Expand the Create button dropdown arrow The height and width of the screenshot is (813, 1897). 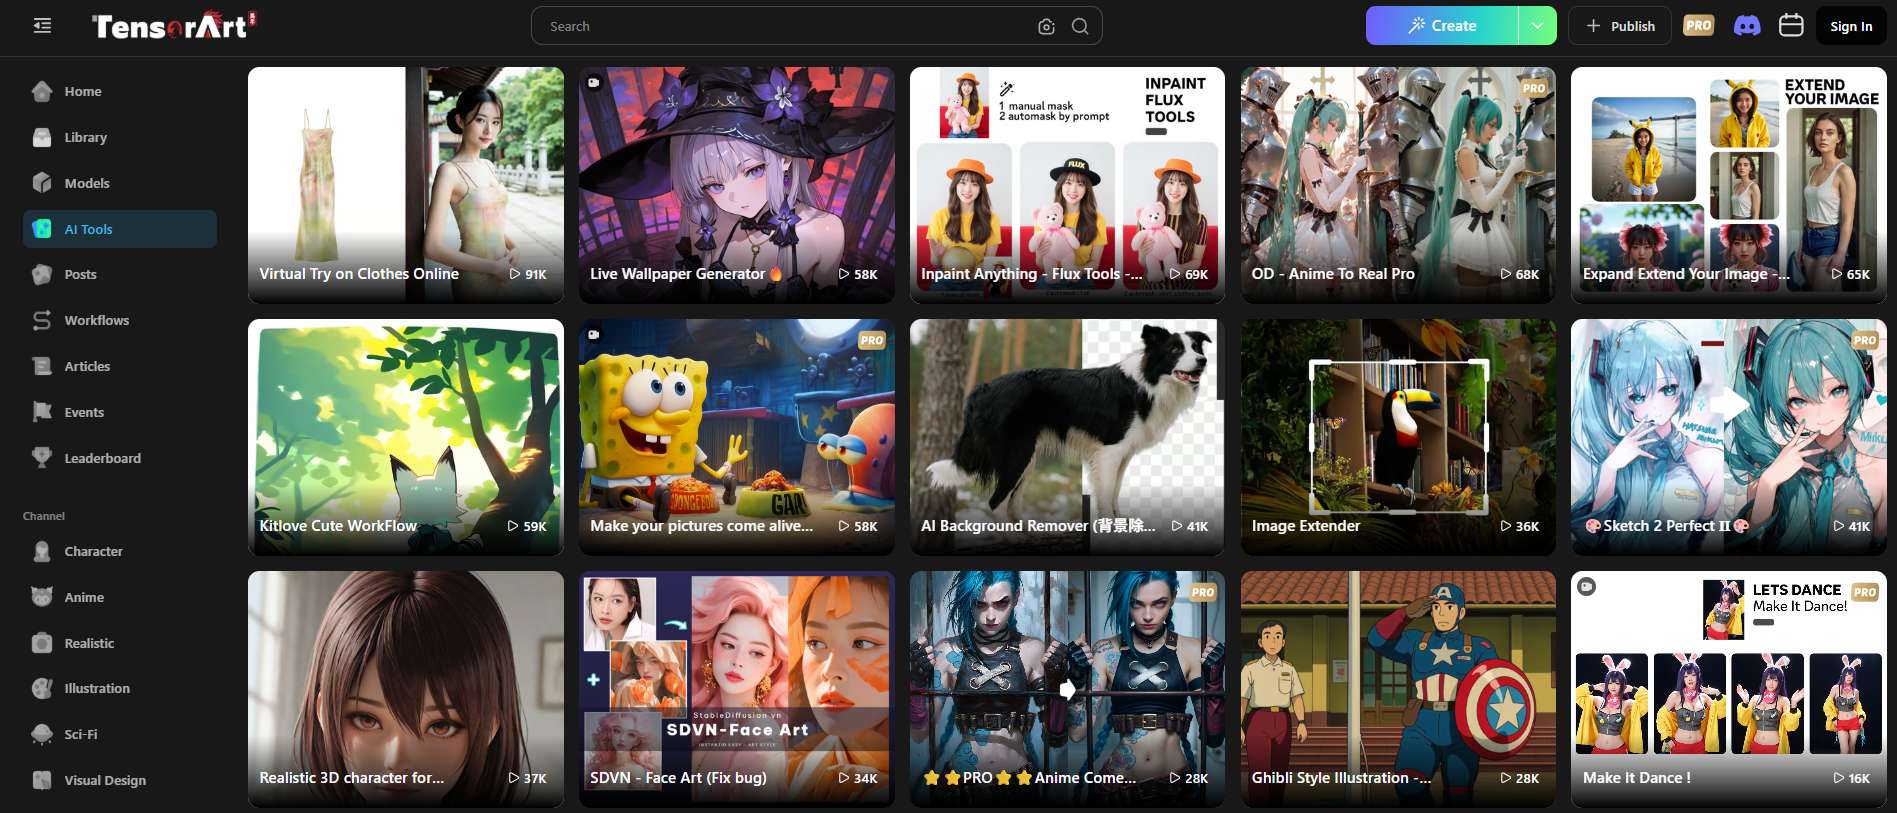click(1537, 26)
